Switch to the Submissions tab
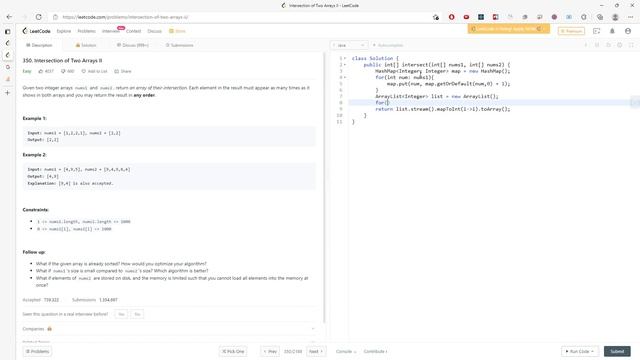 (180, 45)
